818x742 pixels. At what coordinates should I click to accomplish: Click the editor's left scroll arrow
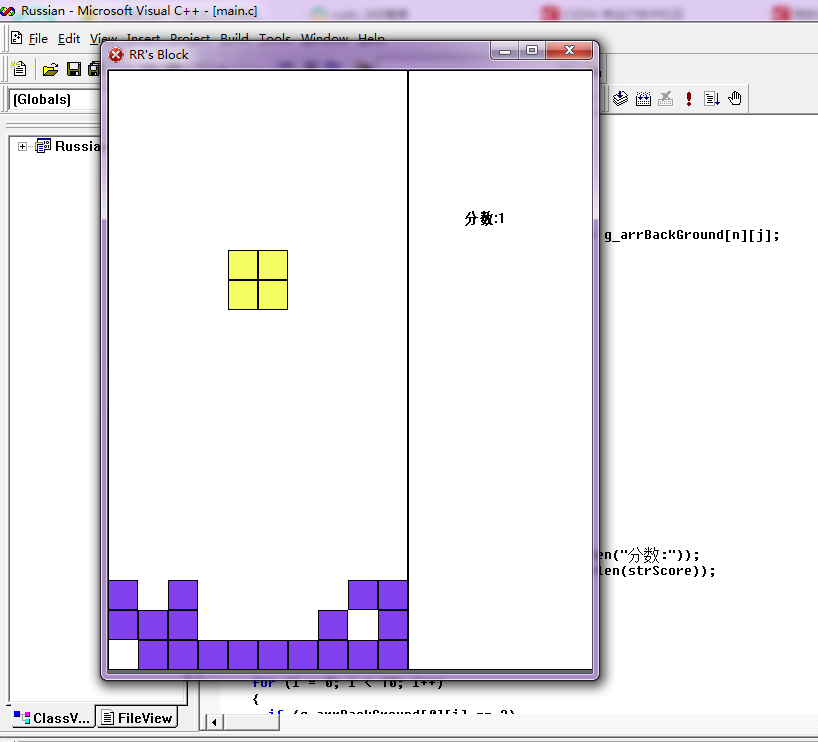click(x=214, y=723)
